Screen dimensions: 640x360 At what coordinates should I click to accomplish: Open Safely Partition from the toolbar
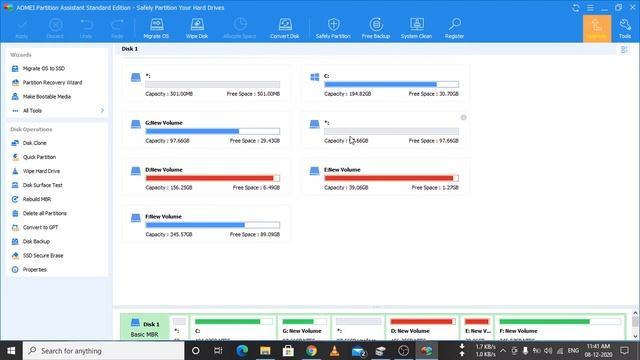click(x=333, y=28)
